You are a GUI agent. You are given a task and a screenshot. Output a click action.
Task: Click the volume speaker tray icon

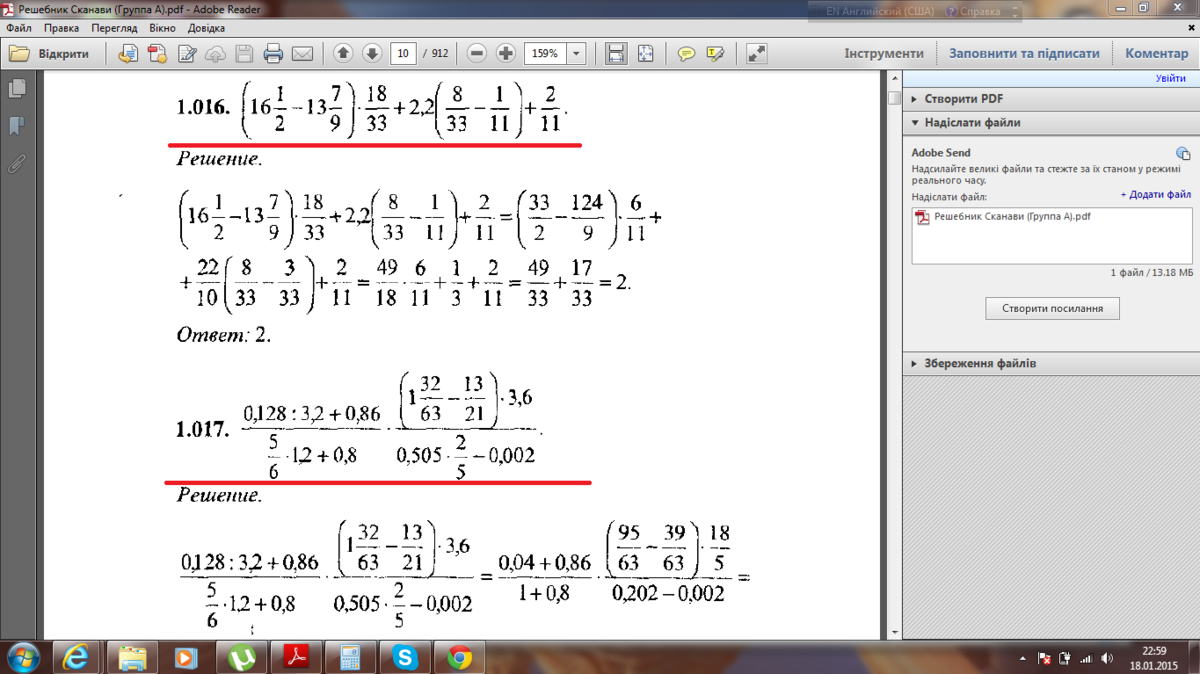click(x=1108, y=658)
